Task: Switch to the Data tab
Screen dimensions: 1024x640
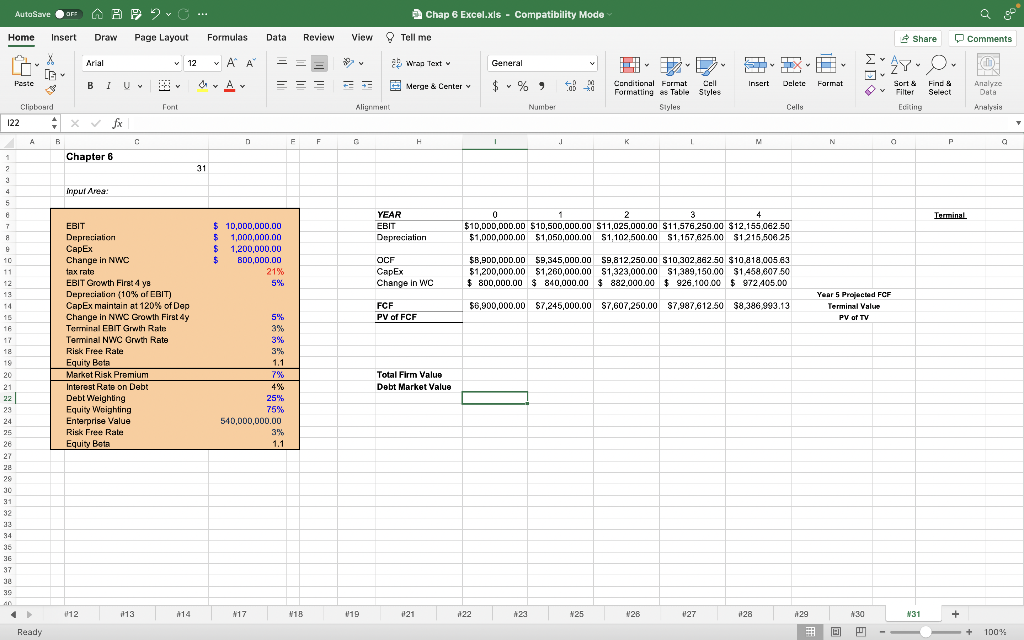Action: [x=276, y=37]
